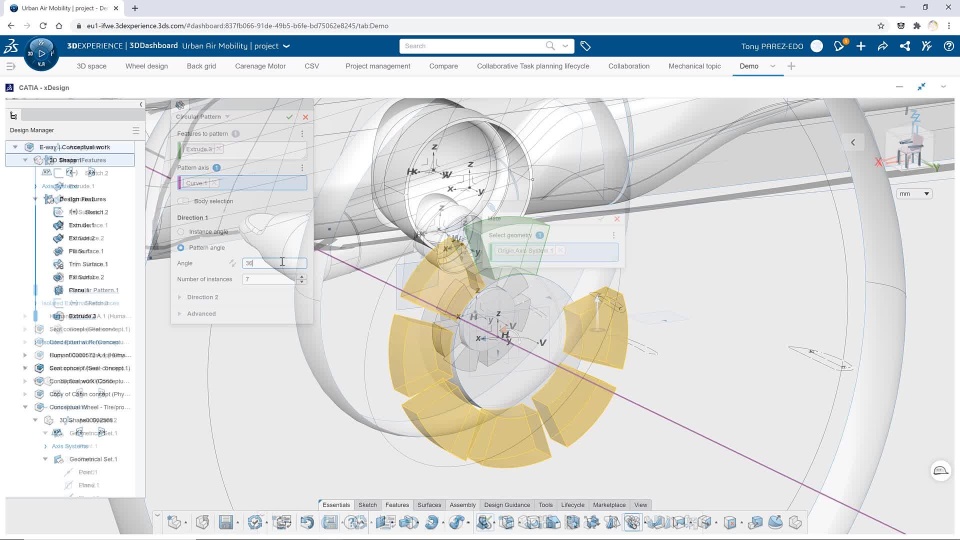
Task: Click the Search text box
Action: [x=471, y=46]
